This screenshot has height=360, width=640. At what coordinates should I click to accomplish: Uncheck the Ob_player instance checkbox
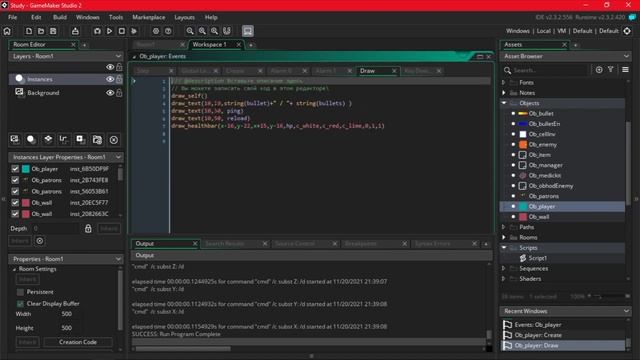[x=15, y=169]
